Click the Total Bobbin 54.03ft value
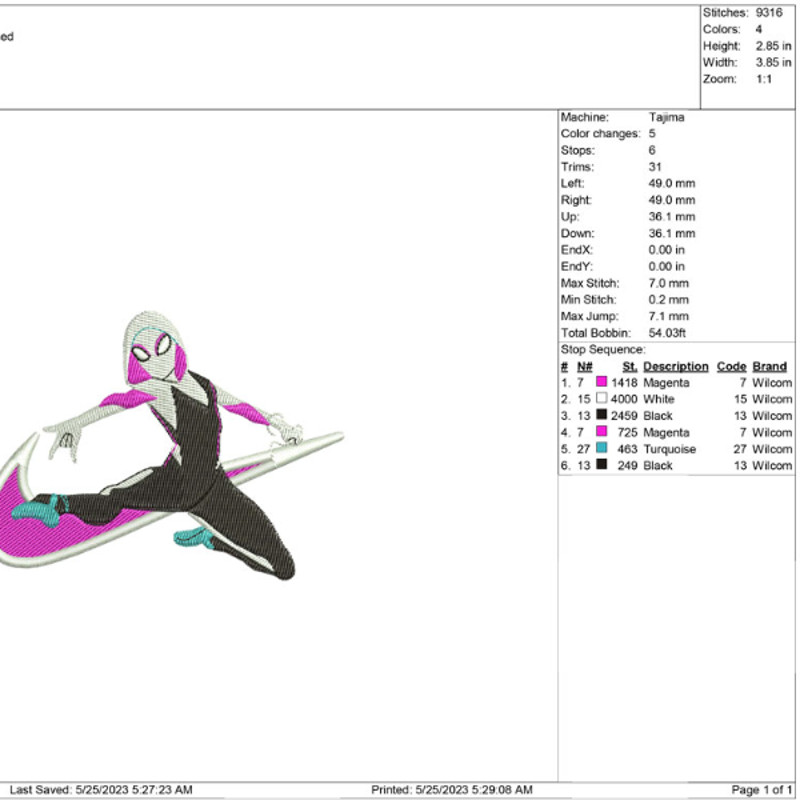 (x=667, y=333)
